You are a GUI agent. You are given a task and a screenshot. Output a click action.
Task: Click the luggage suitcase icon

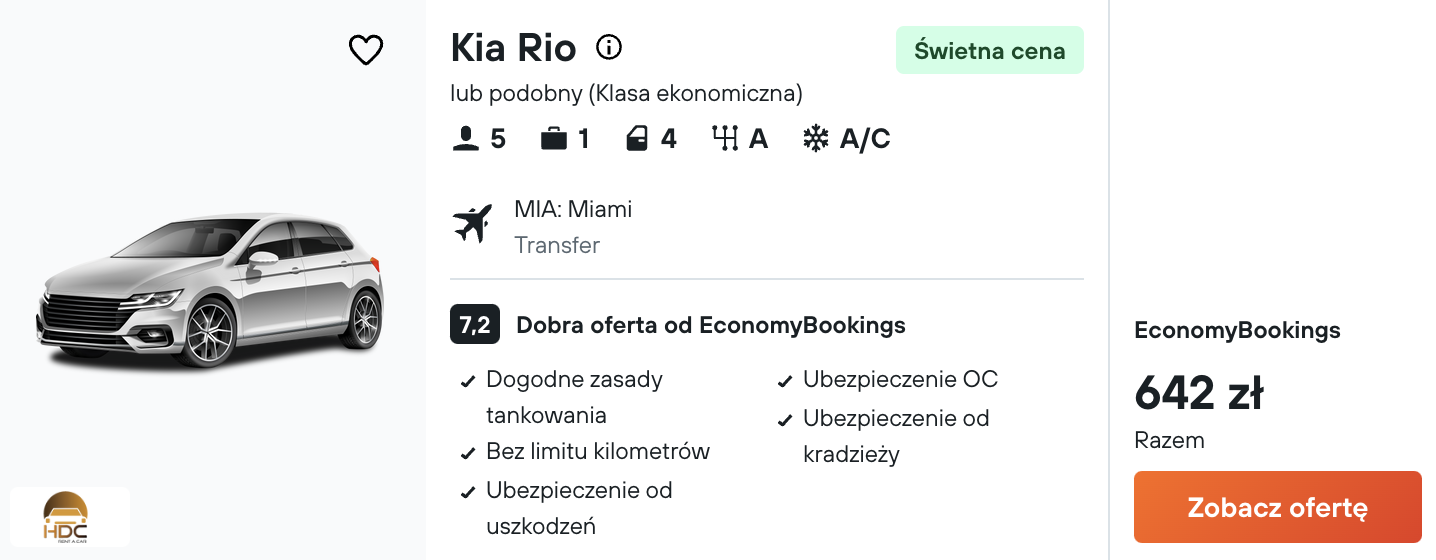(x=553, y=139)
